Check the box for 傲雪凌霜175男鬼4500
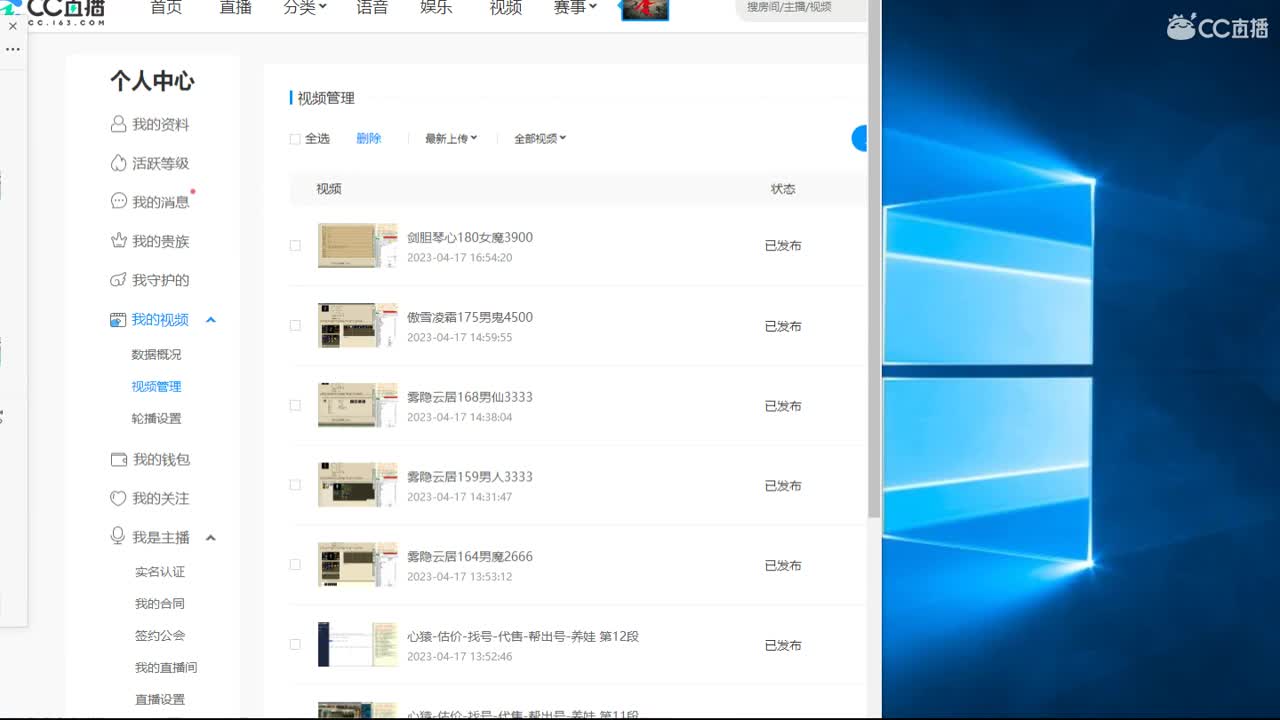 [295, 325]
